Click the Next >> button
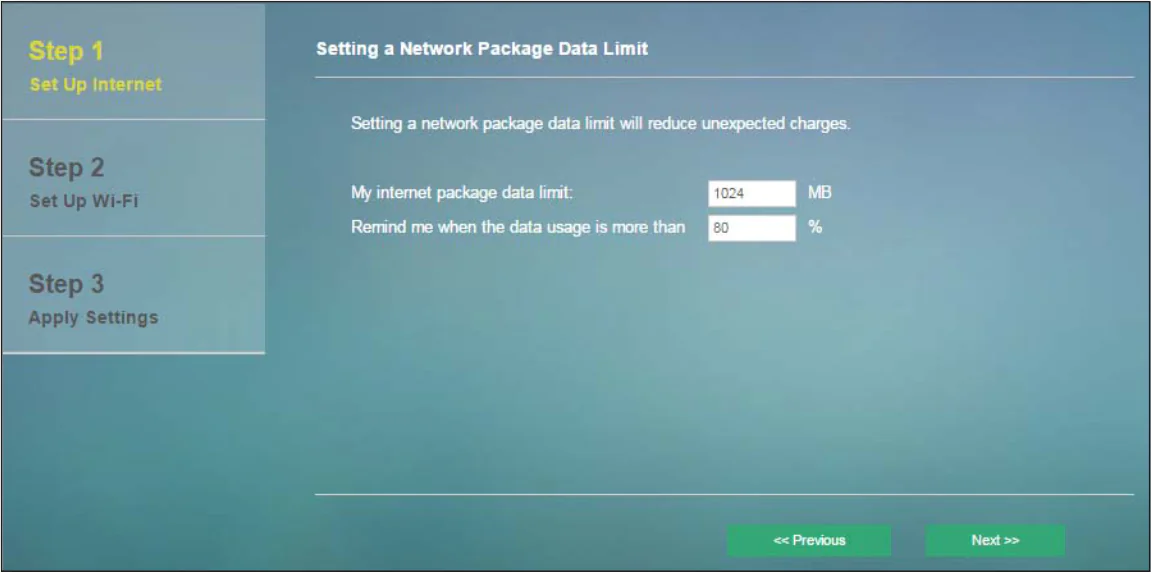The height and width of the screenshot is (572, 1151). point(994,540)
